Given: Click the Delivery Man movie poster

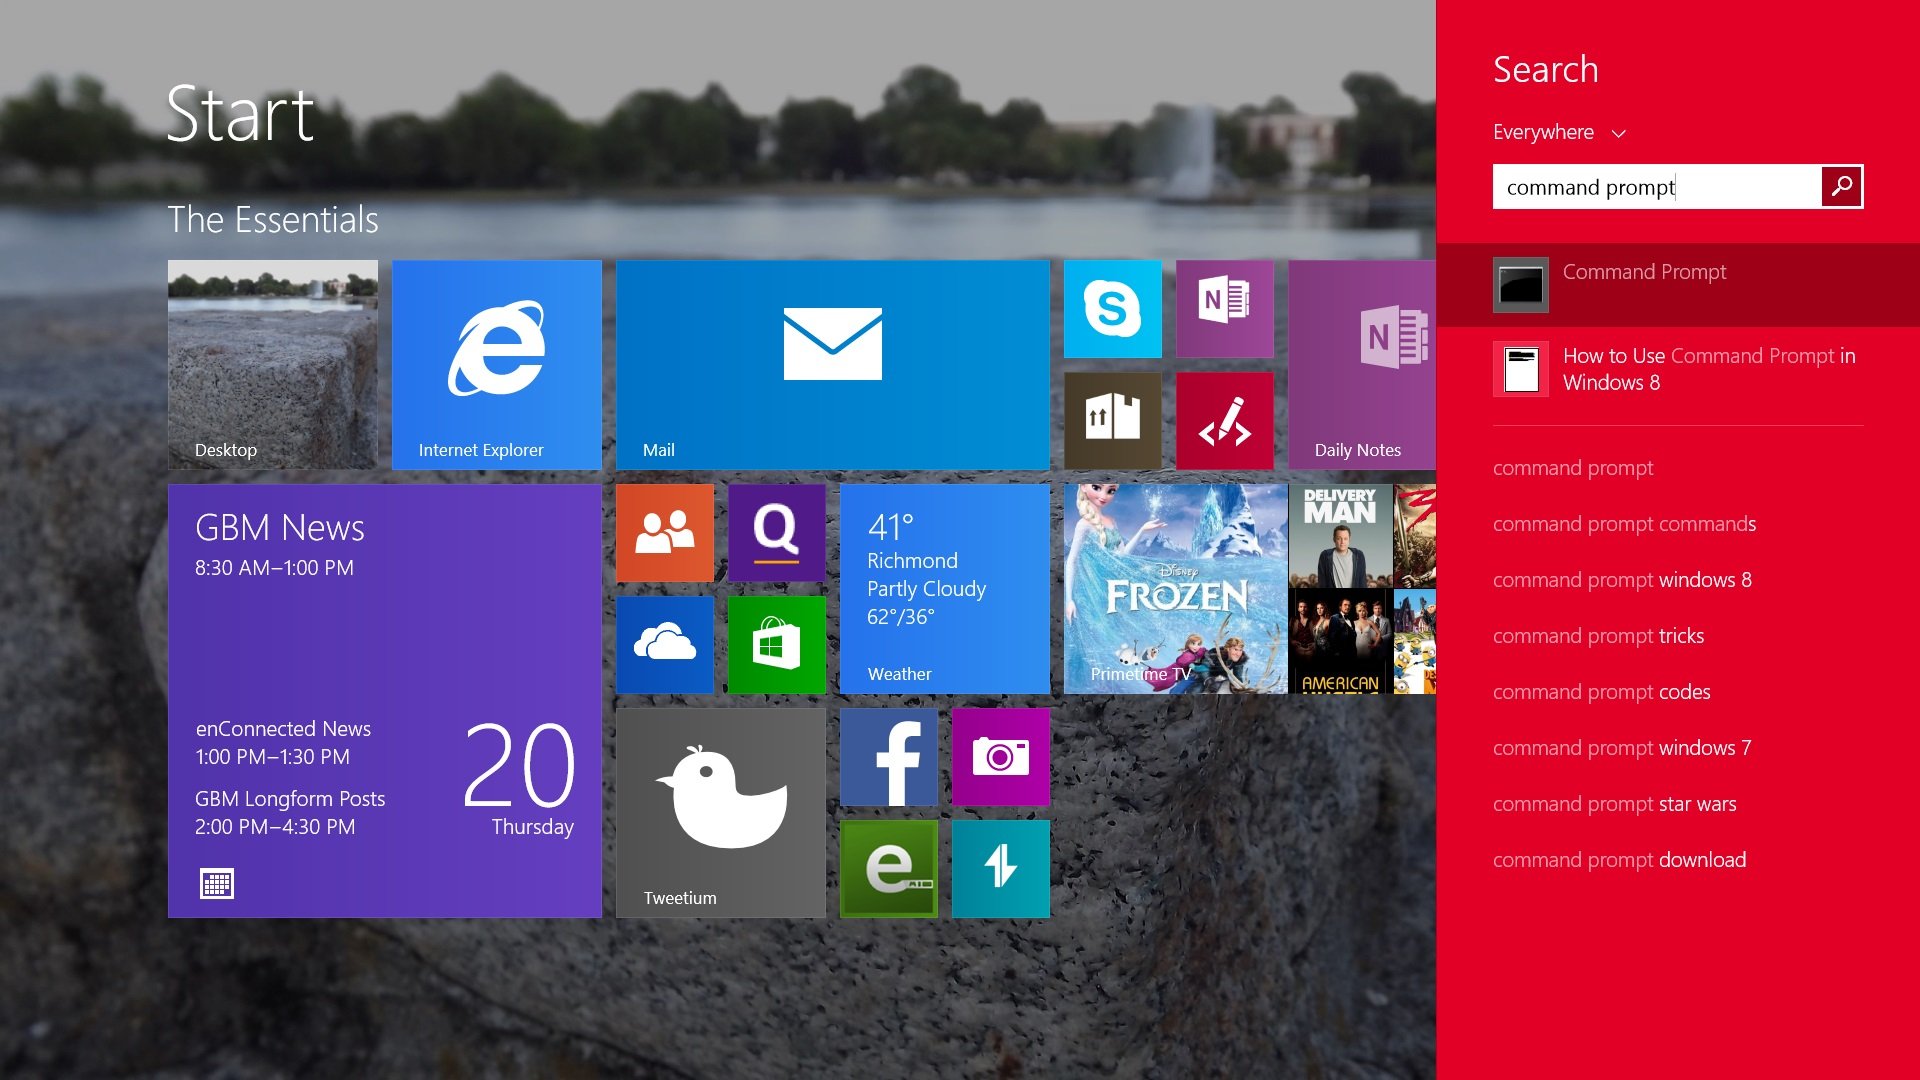Looking at the screenshot, I should point(1341,536).
